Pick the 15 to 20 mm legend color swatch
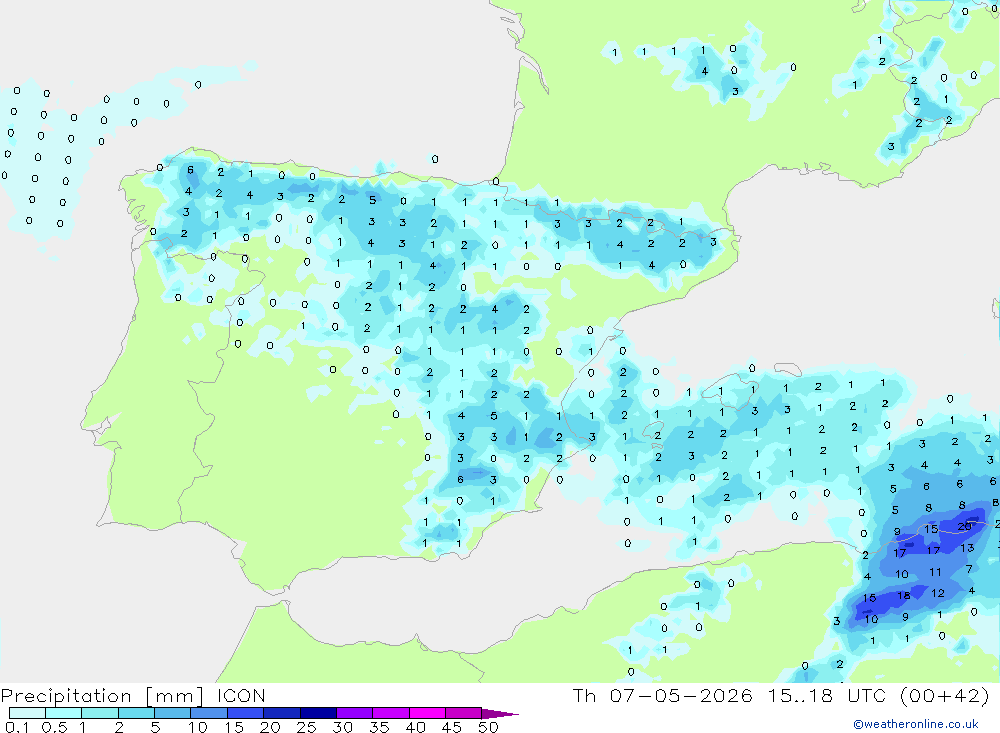Image resolution: width=1000 pixels, height=733 pixels. click(x=246, y=713)
